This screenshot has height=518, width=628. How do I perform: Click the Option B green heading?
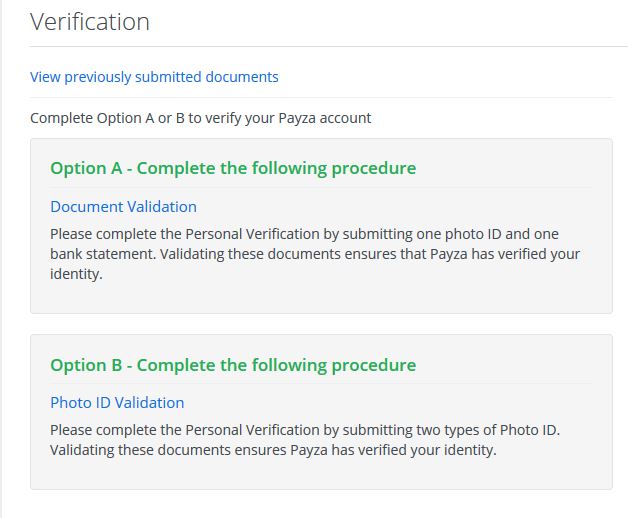(x=233, y=365)
